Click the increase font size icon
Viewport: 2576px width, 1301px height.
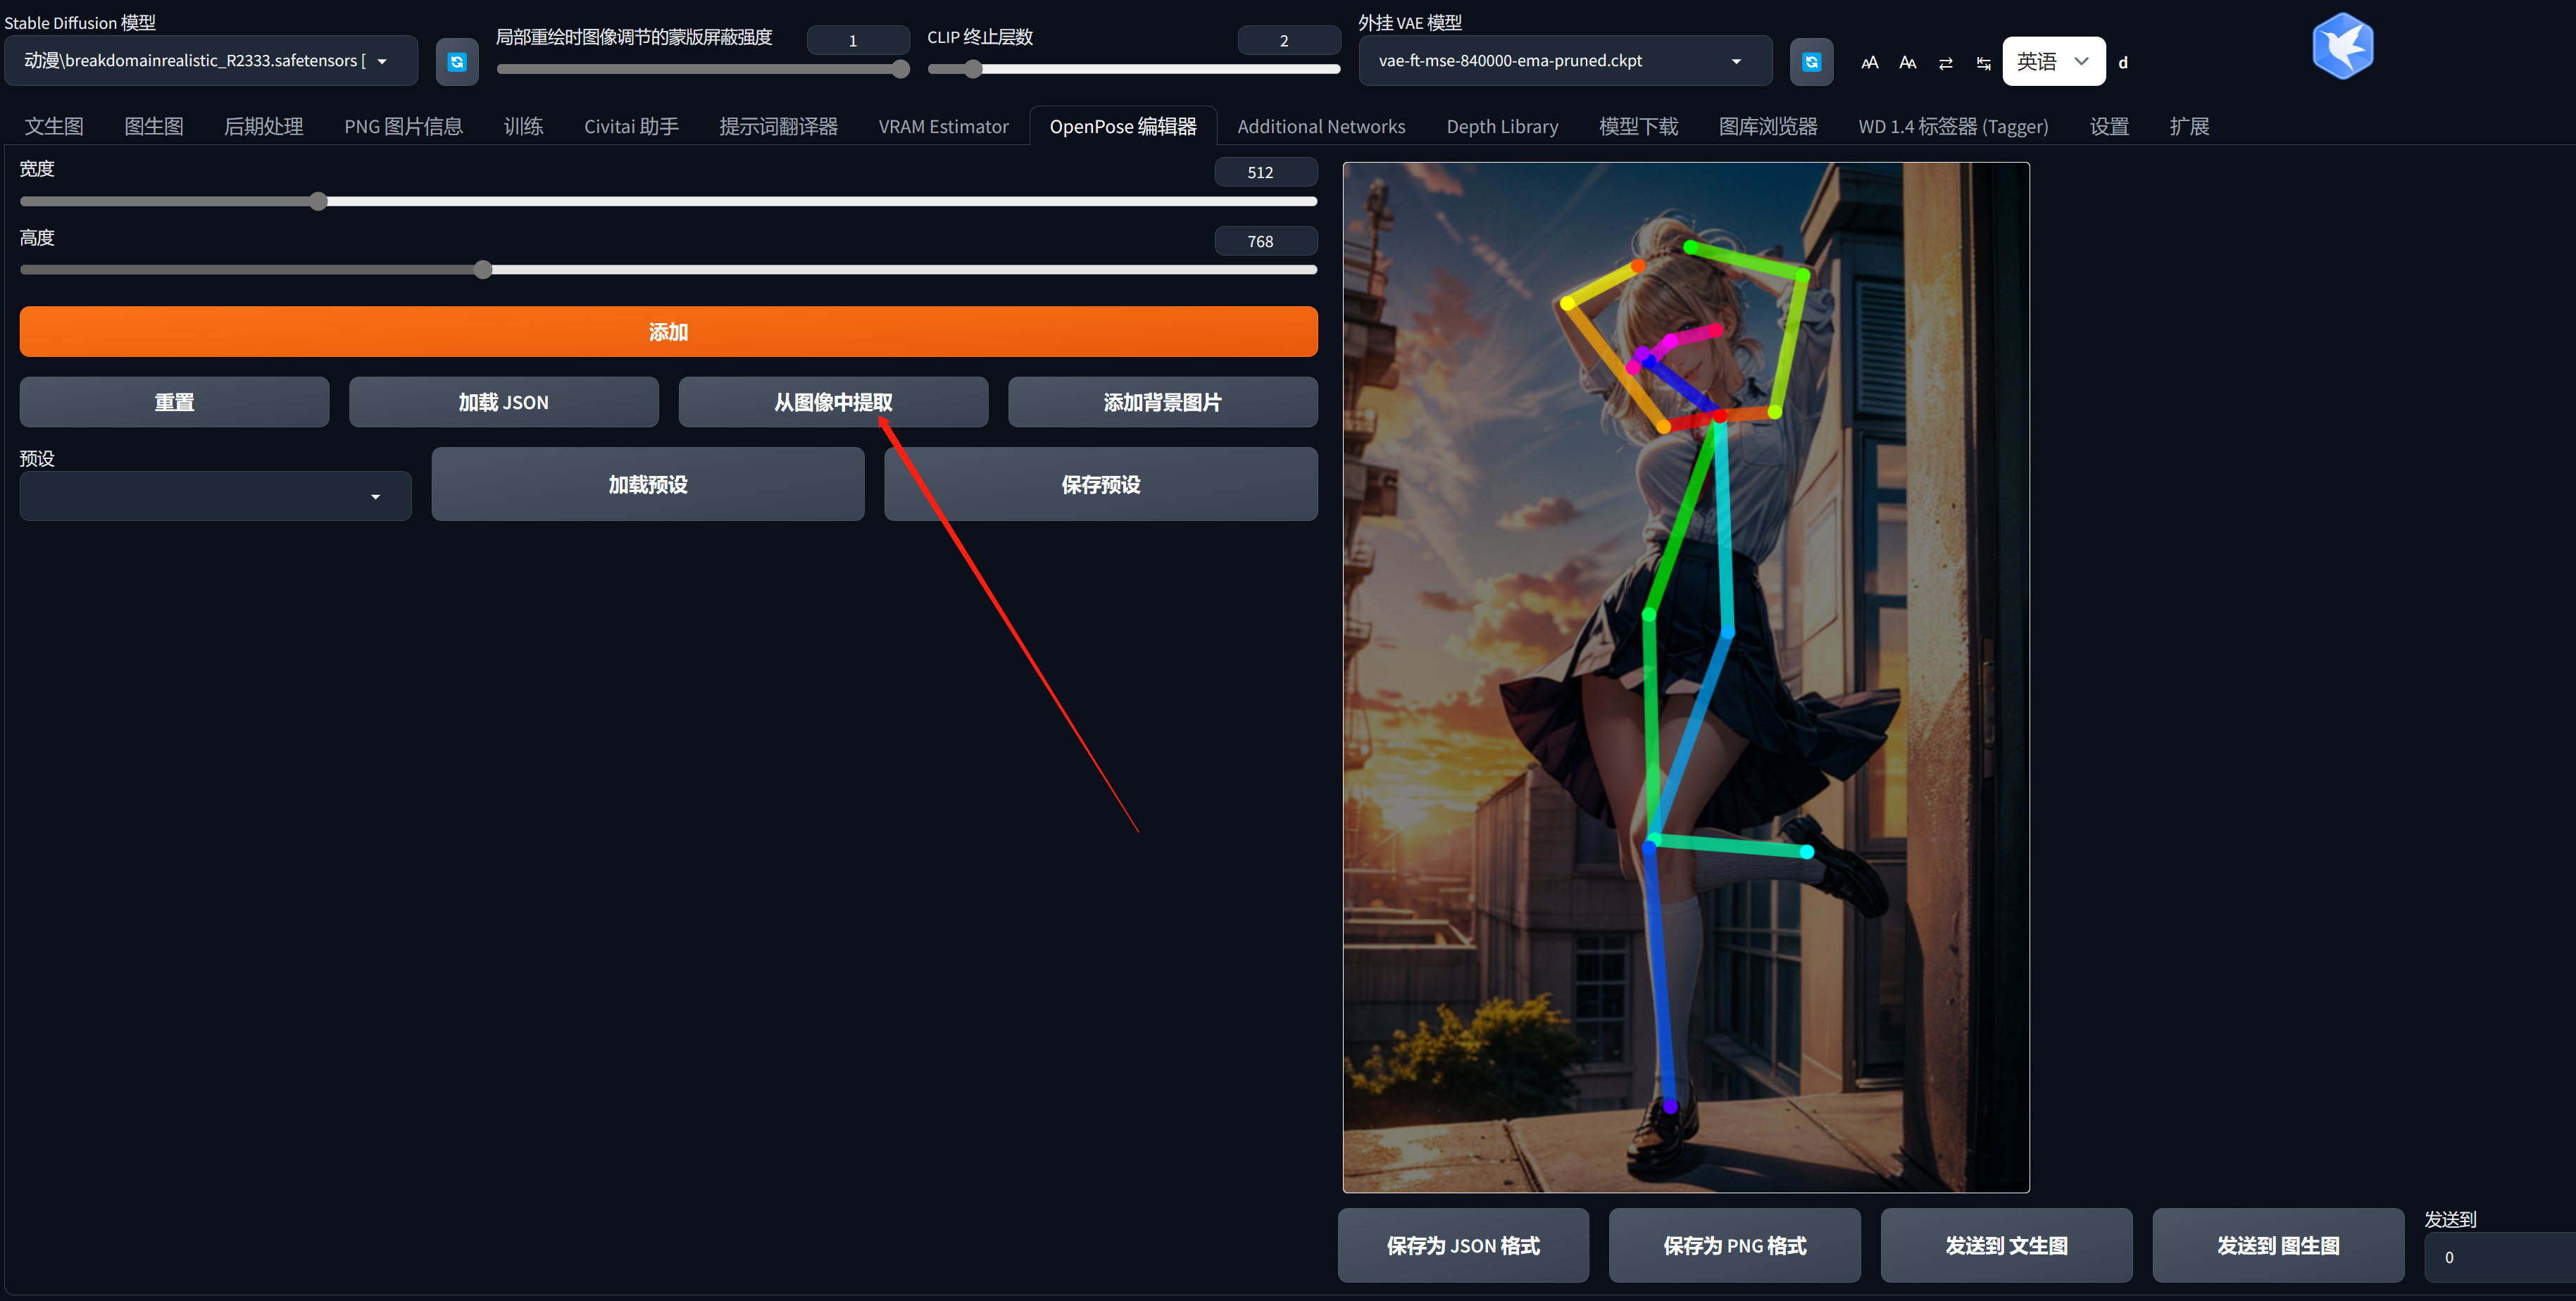1869,63
